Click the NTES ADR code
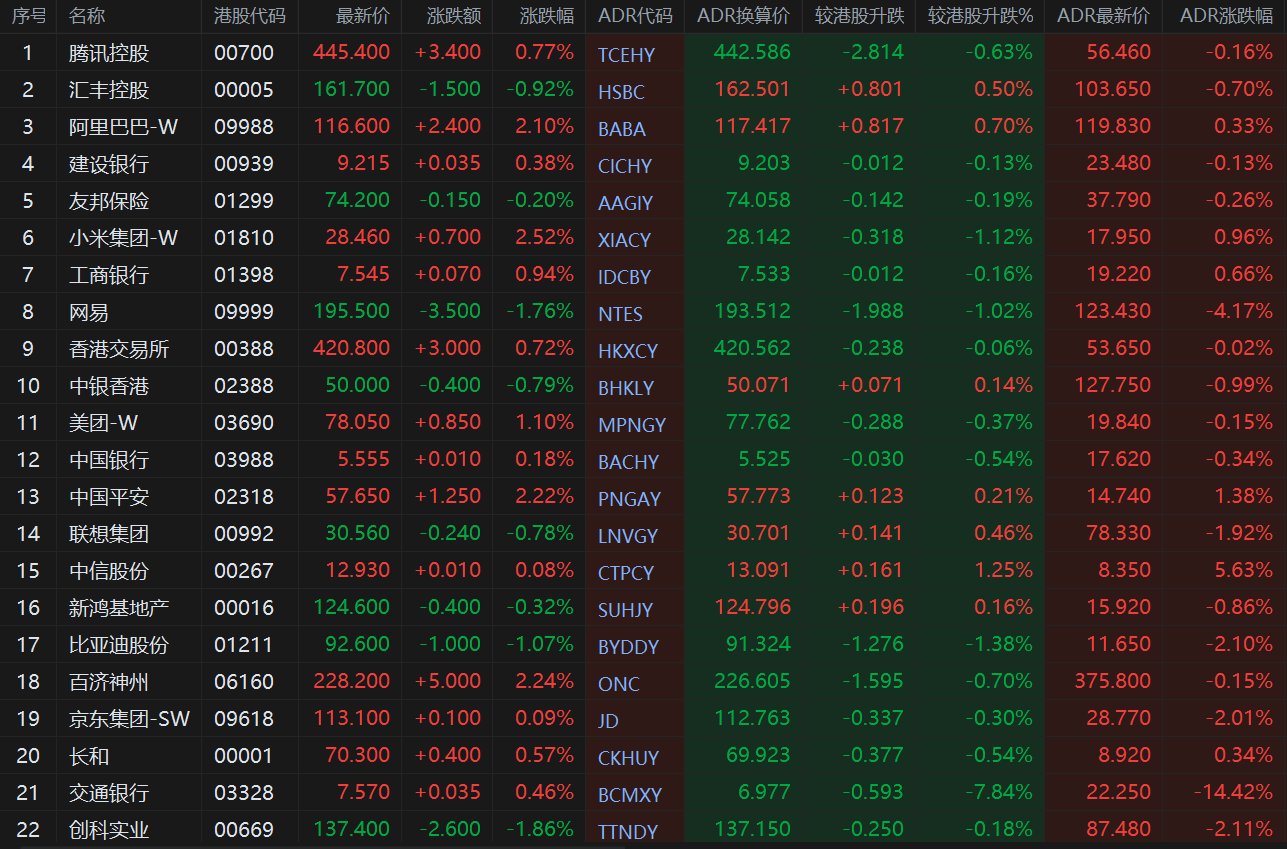This screenshot has width=1287, height=849. point(620,314)
